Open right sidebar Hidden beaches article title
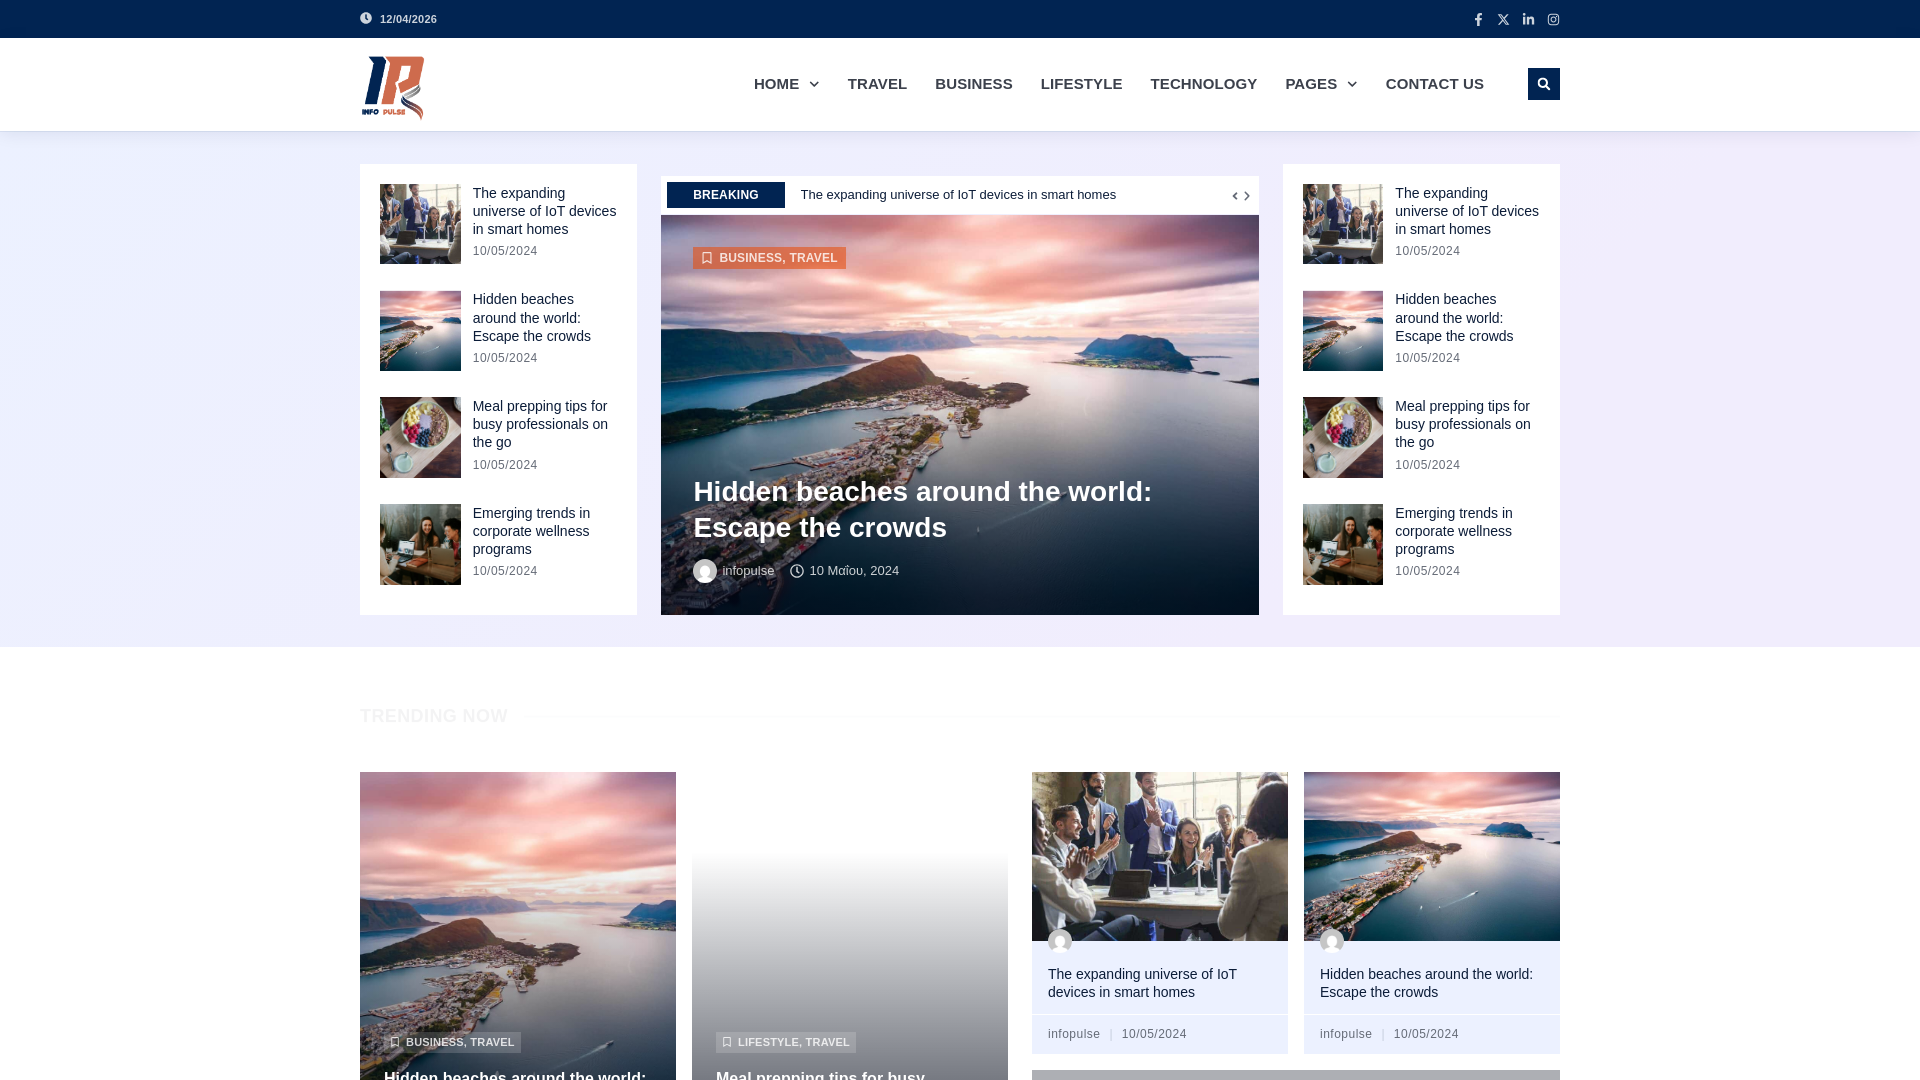The width and height of the screenshot is (1920, 1080). click(x=1454, y=318)
